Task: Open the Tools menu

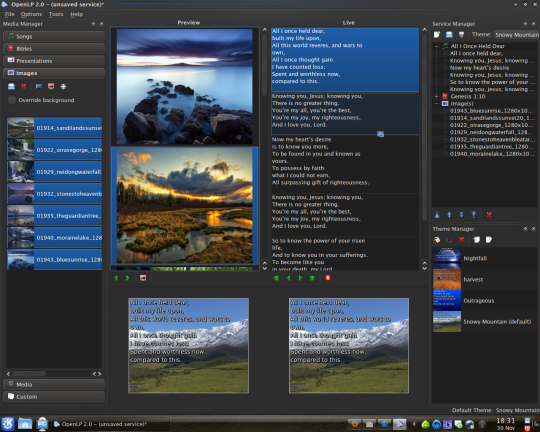Action: [56, 14]
